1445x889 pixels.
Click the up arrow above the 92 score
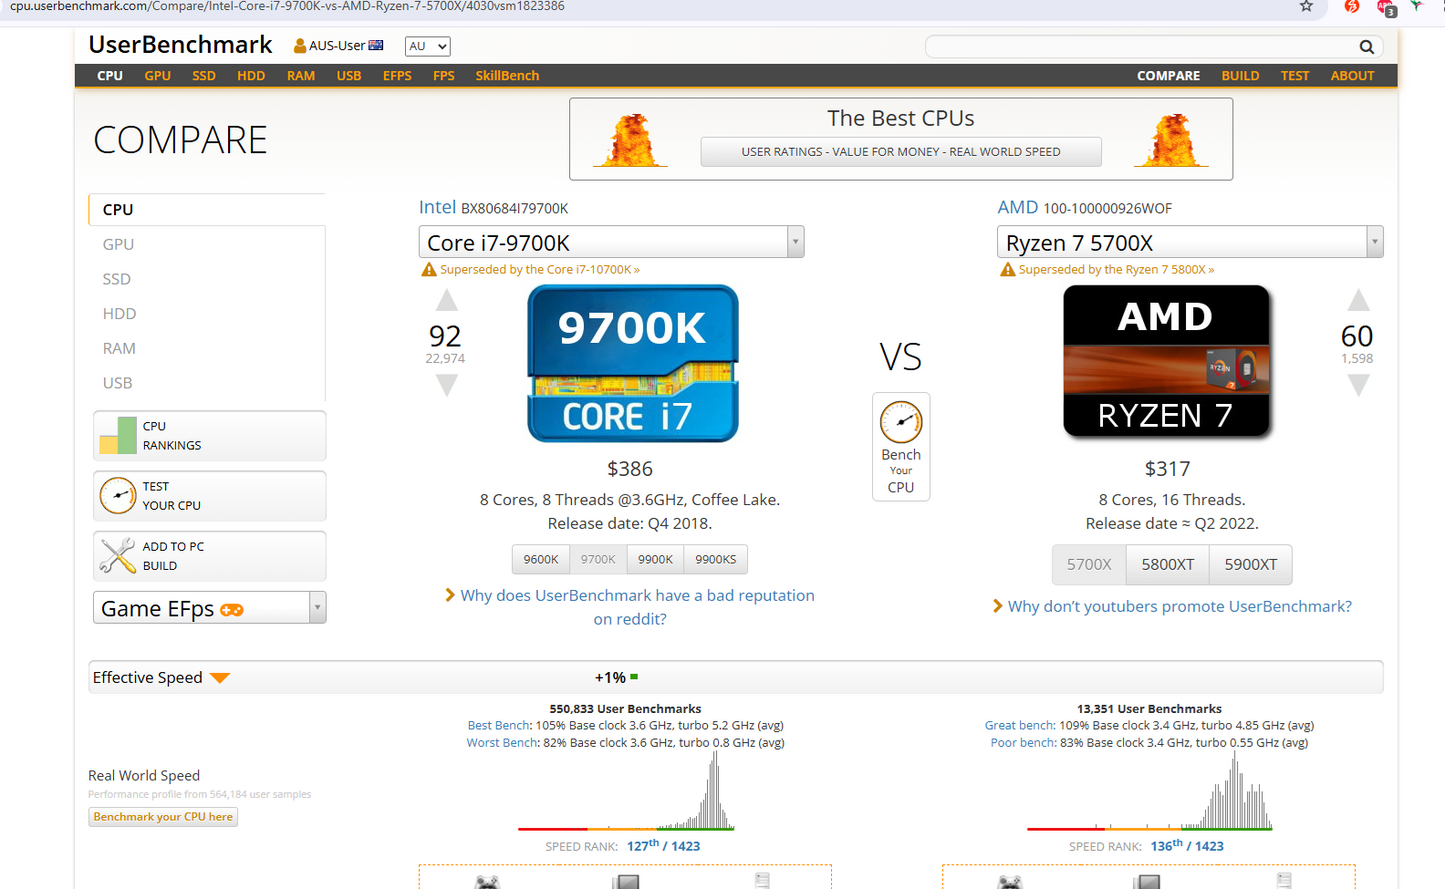click(446, 299)
